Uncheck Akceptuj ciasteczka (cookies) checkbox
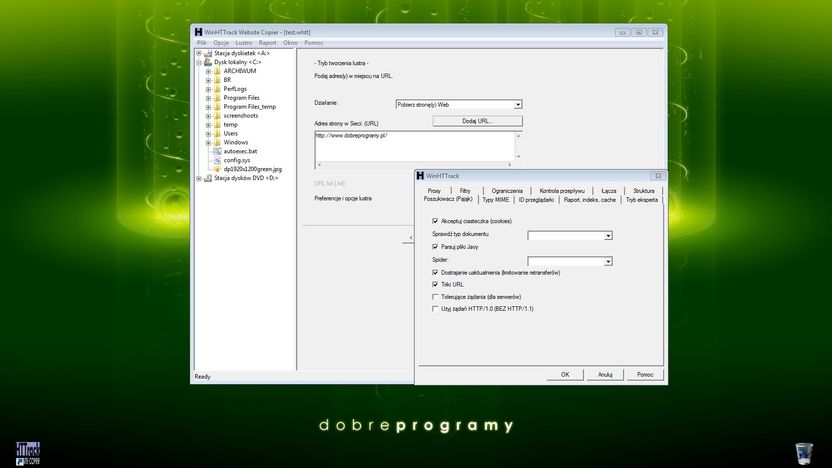This screenshot has height=468, width=832. pos(435,221)
